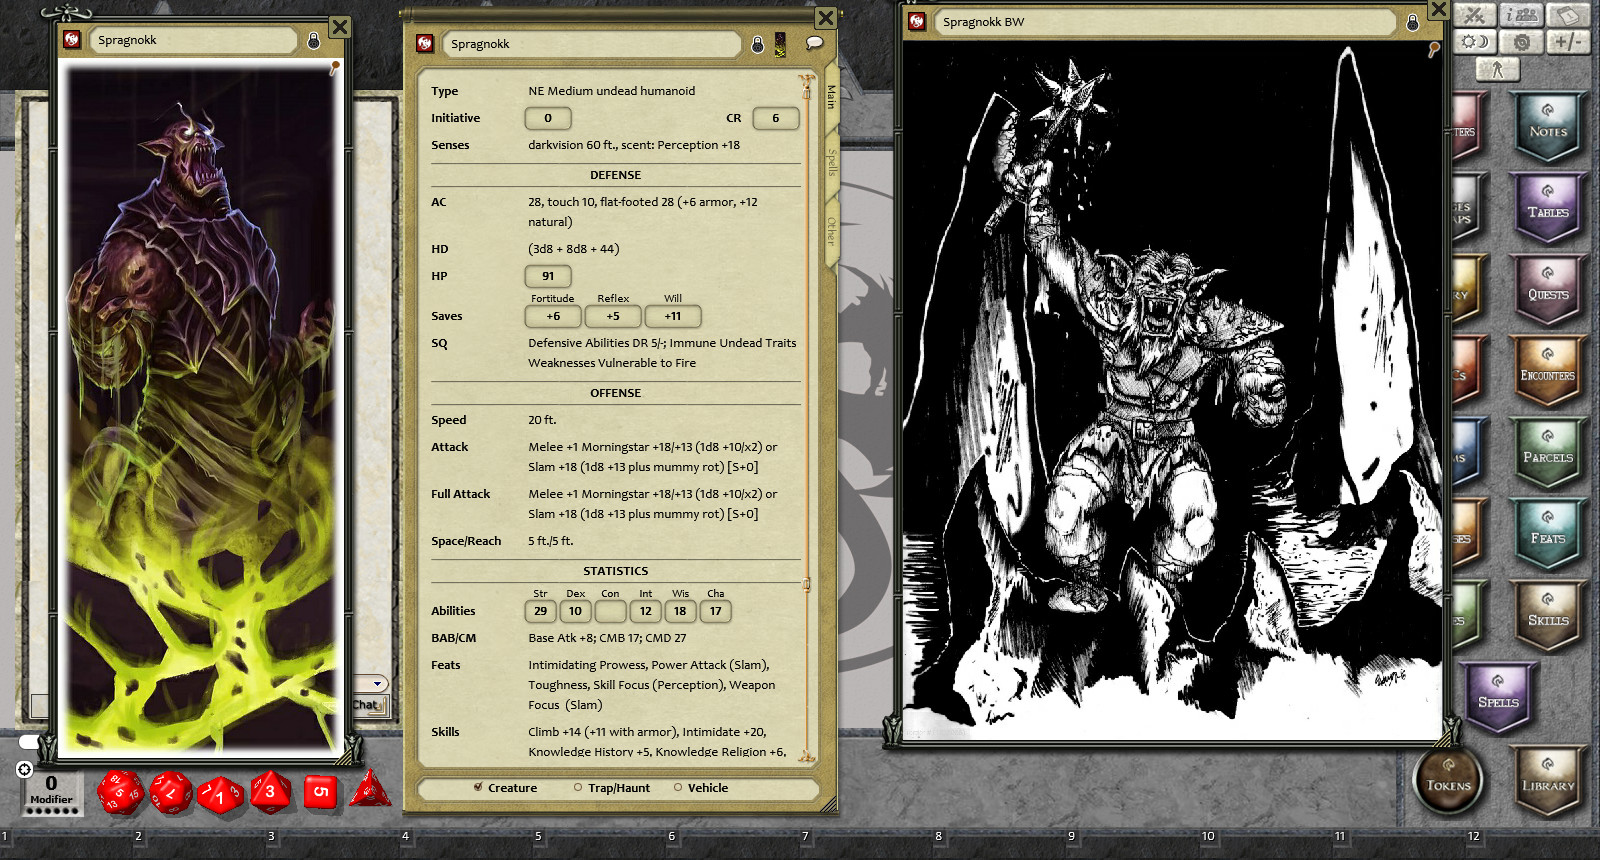The width and height of the screenshot is (1600, 860).
Task: Open the Modifiers plus/minus icon
Action: point(1568,42)
